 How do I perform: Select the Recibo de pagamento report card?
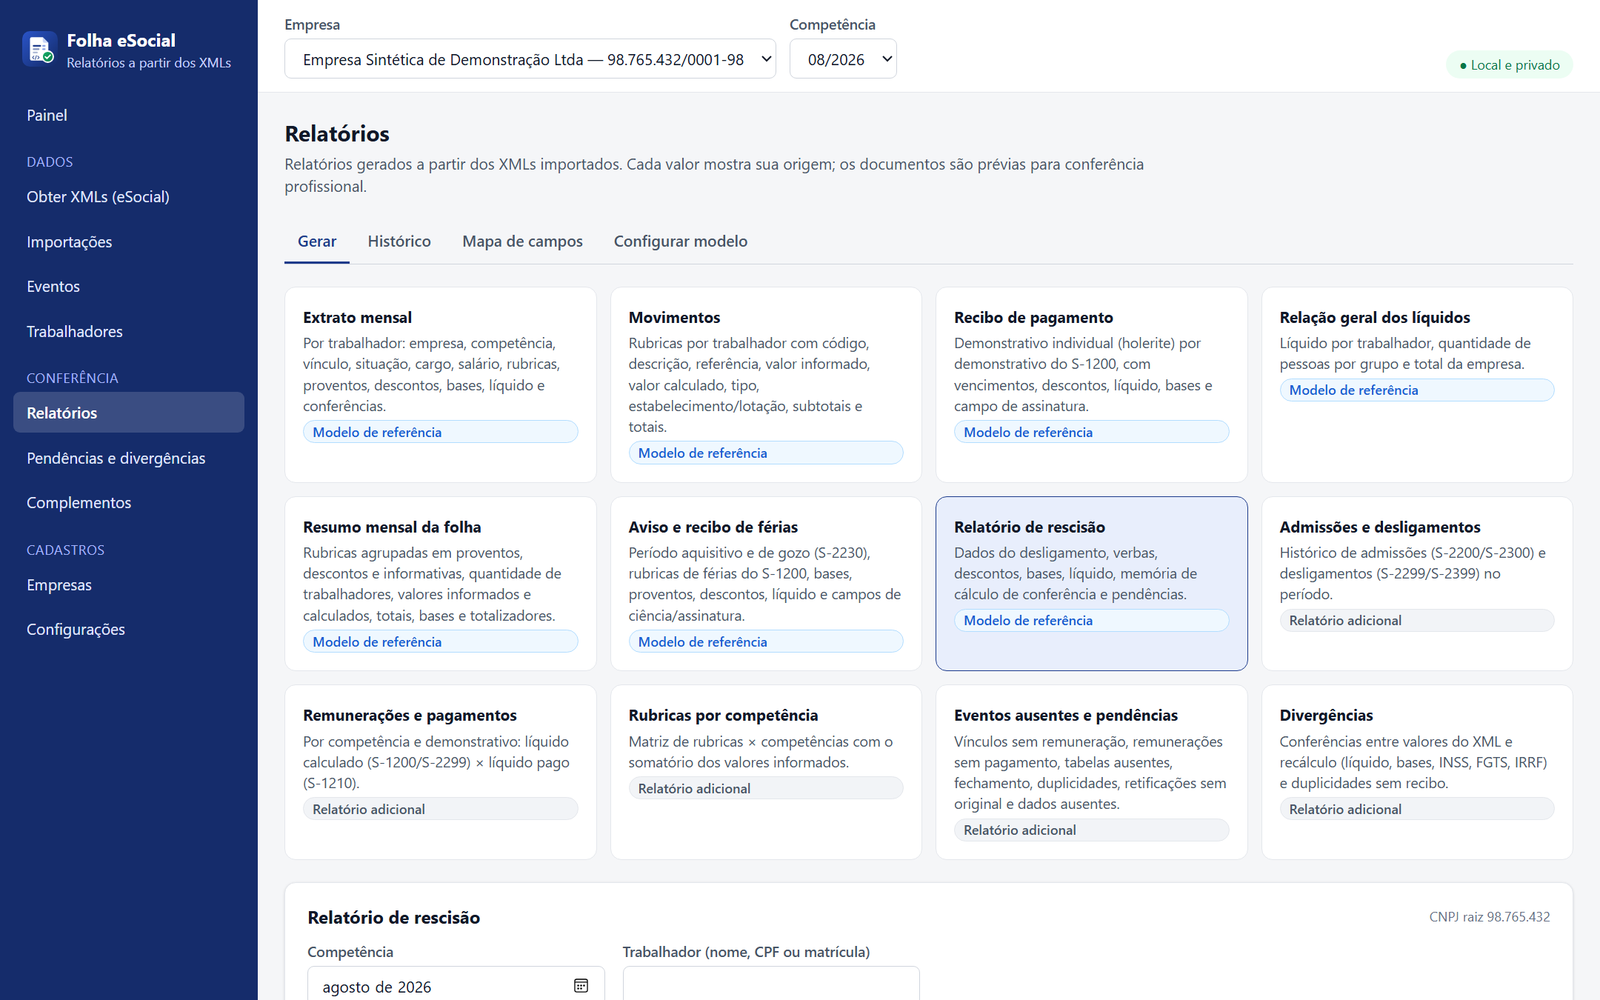tap(1092, 385)
